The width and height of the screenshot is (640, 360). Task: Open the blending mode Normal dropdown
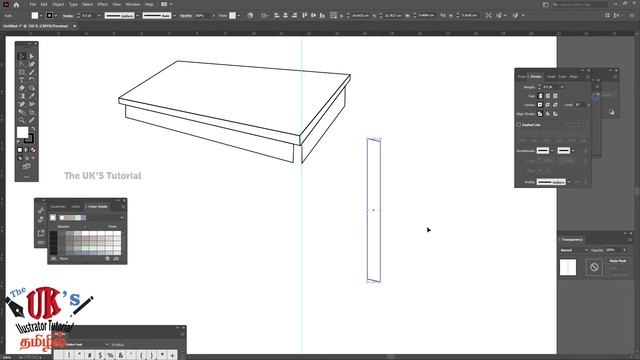[x=574, y=250]
